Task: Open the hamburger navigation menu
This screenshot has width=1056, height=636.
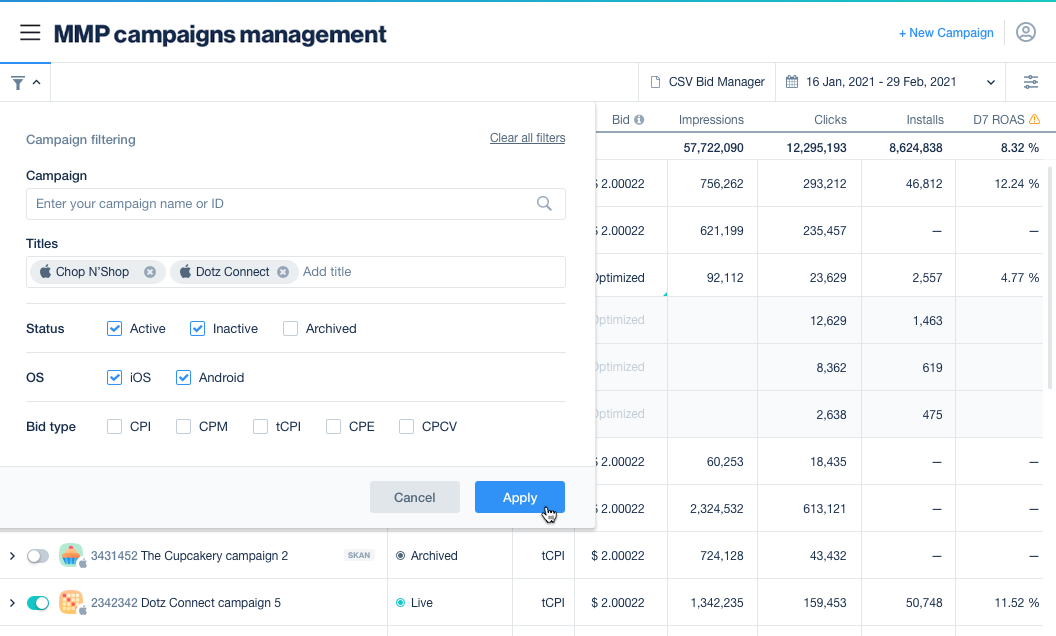Action: pos(30,33)
